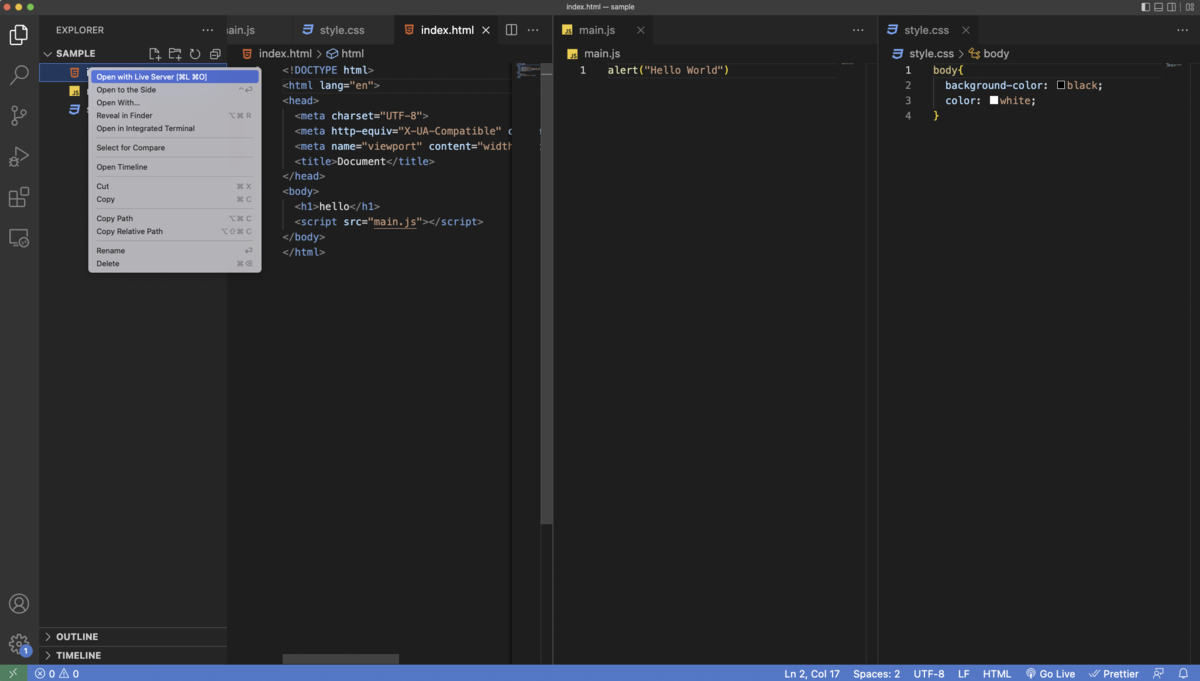Open More Actions for the style.css editor group
Image resolution: width=1200 pixels, height=681 pixels.
[1182, 30]
